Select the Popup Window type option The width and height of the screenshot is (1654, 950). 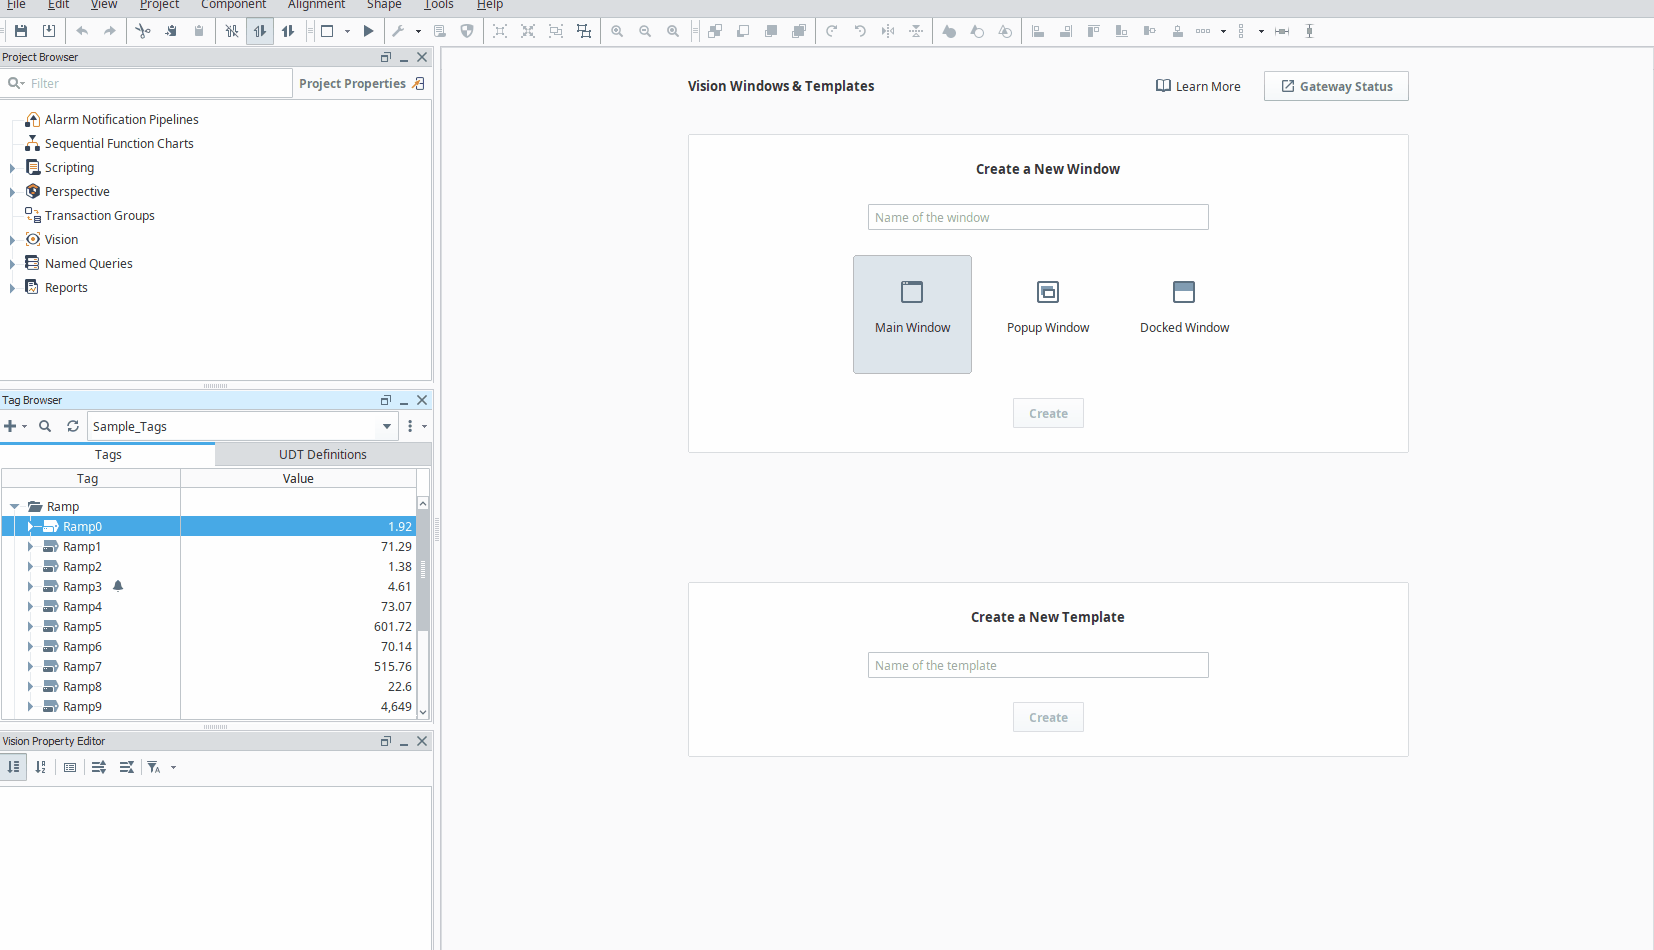coord(1048,305)
